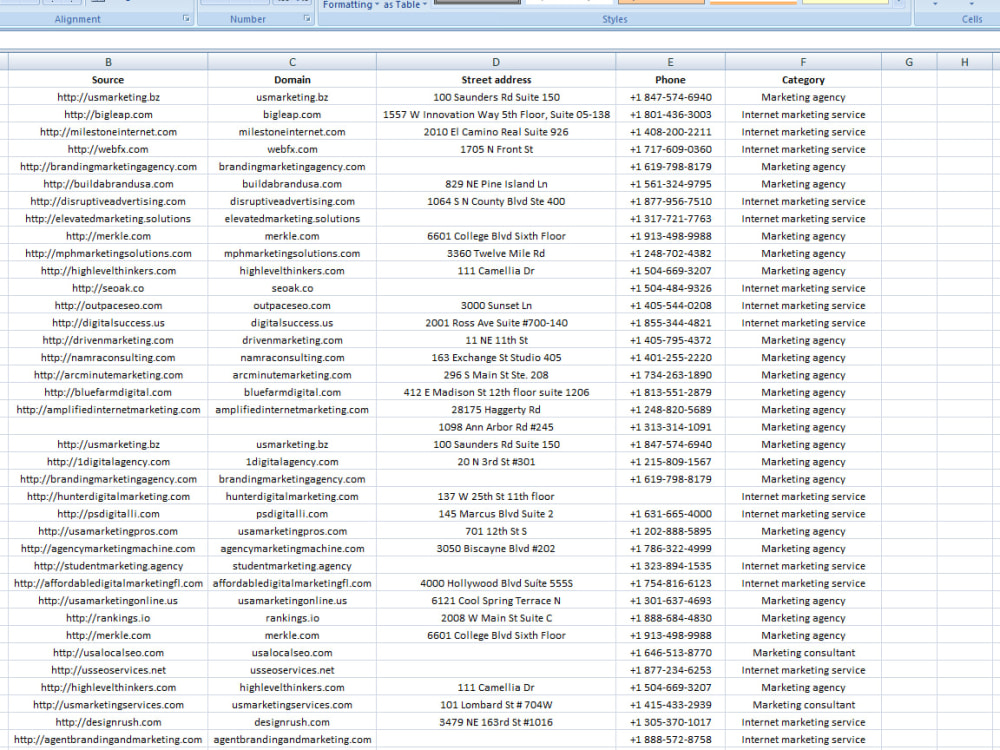Open the Alignment group dialog launcher
Image resolution: width=1000 pixels, height=750 pixels.
pos(186,19)
